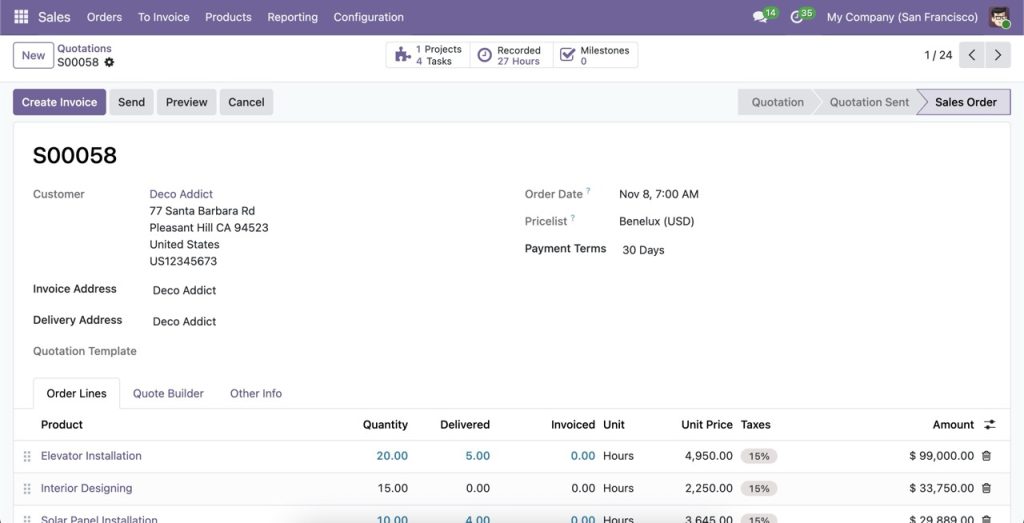This screenshot has width=1024, height=523.
Task: Click the Create Invoice button
Action: click(59, 102)
